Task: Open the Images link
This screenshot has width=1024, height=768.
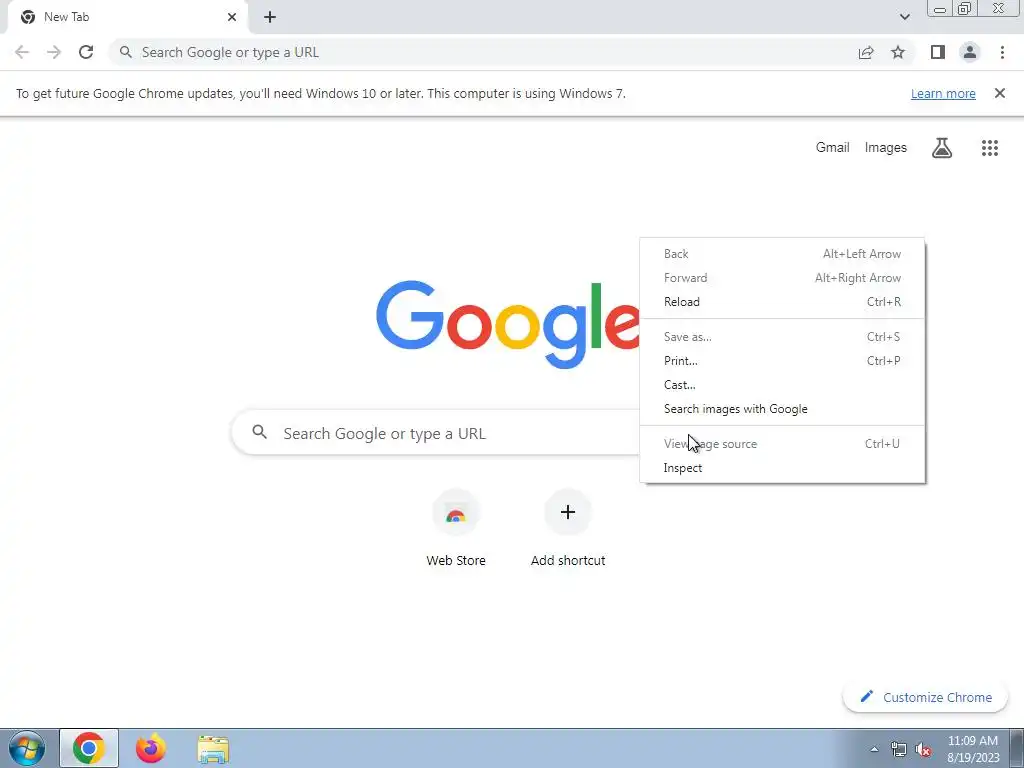Action: 886,148
